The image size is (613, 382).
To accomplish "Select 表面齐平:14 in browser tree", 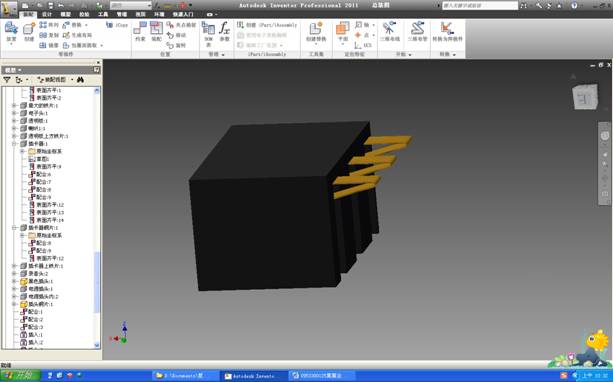I will pos(46,220).
